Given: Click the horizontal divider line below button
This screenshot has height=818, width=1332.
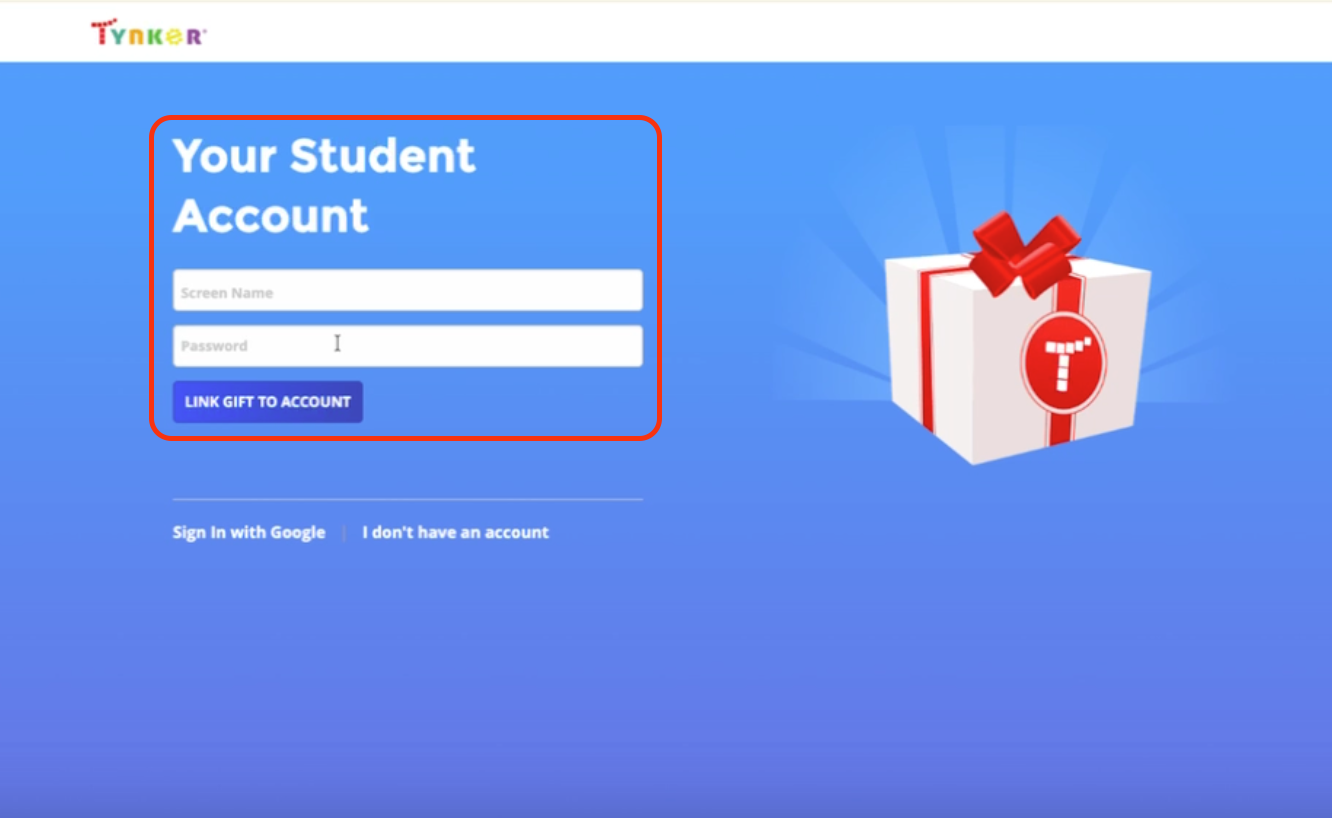Looking at the screenshot, I should point(407,499).
